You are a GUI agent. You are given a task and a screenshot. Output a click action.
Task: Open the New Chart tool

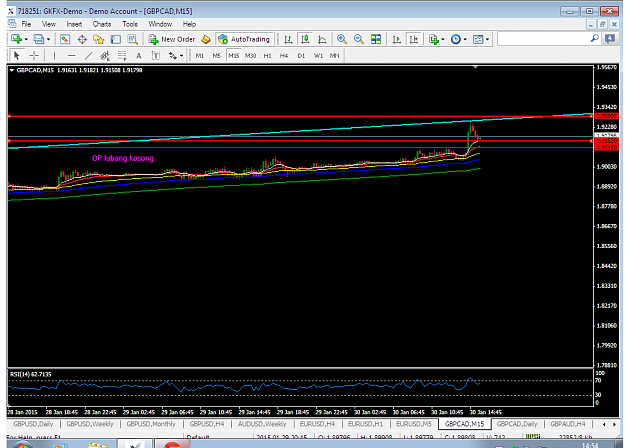pos(16,39)
